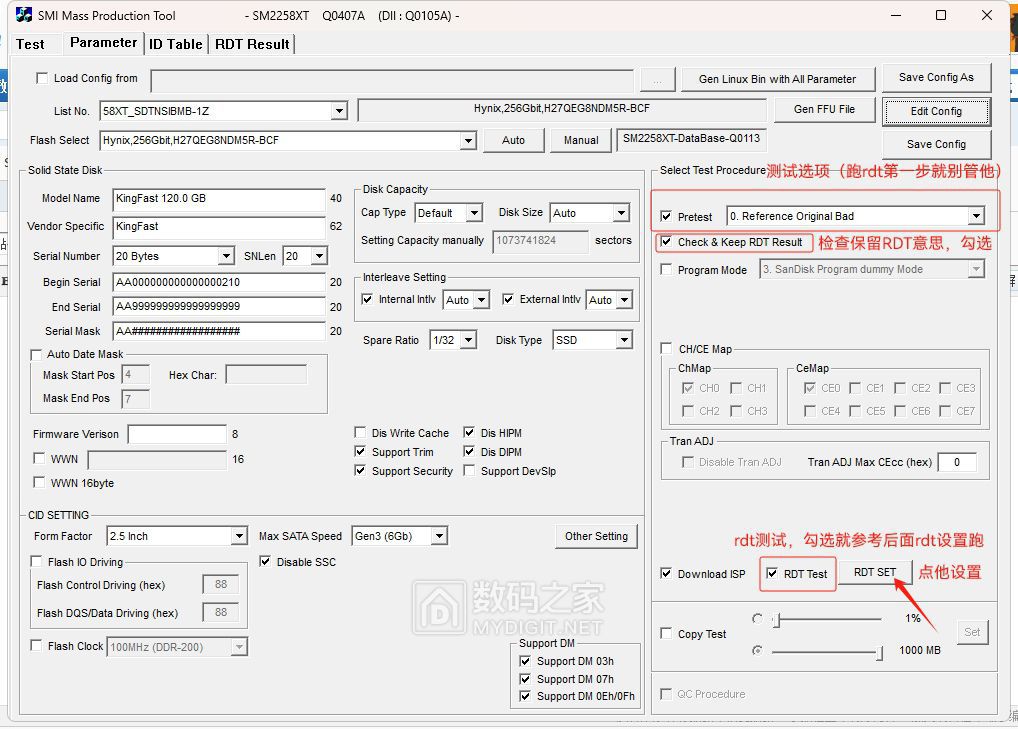Uncheck Support DM 07h checkbox
Image resolution: width=1018 pixels, height=729 pixels.
[x=525, y=679]
